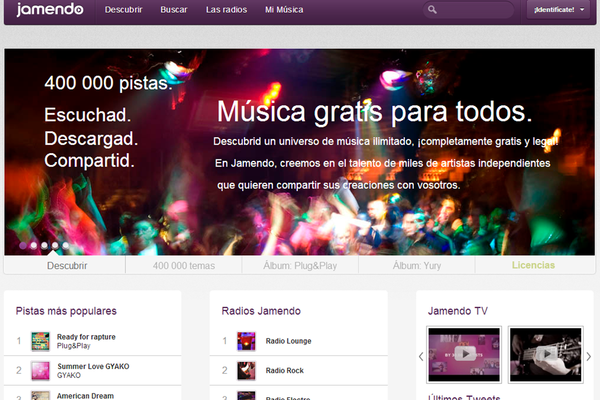Image resolution: width=600 pixels, height=400 pixels.
Task: Select the fourth carousel dot indicator
Action: [x=55, y=245]
